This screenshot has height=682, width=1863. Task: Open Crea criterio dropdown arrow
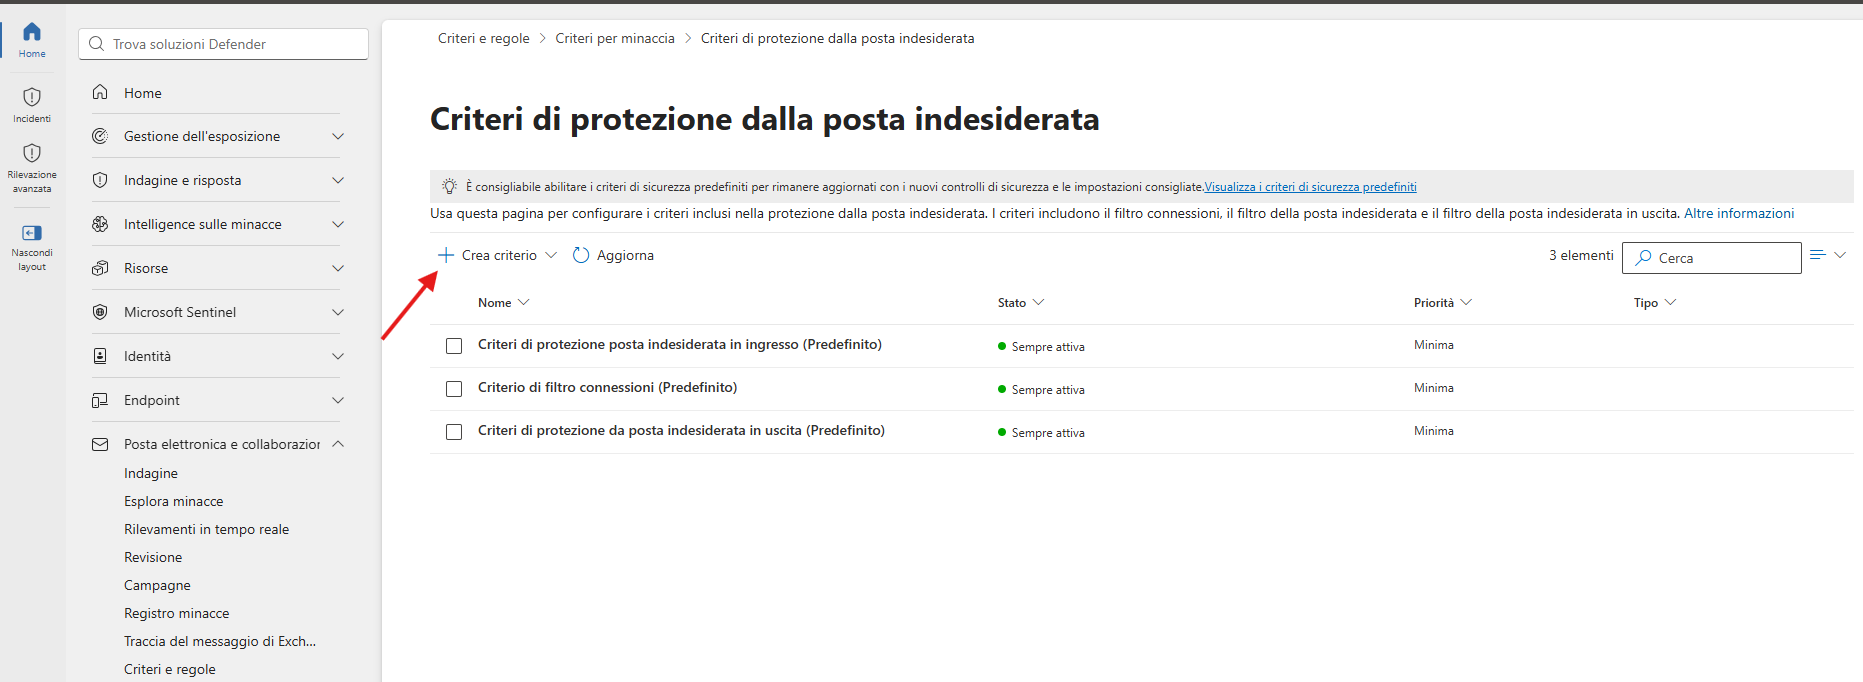click(x=551, y=255)
